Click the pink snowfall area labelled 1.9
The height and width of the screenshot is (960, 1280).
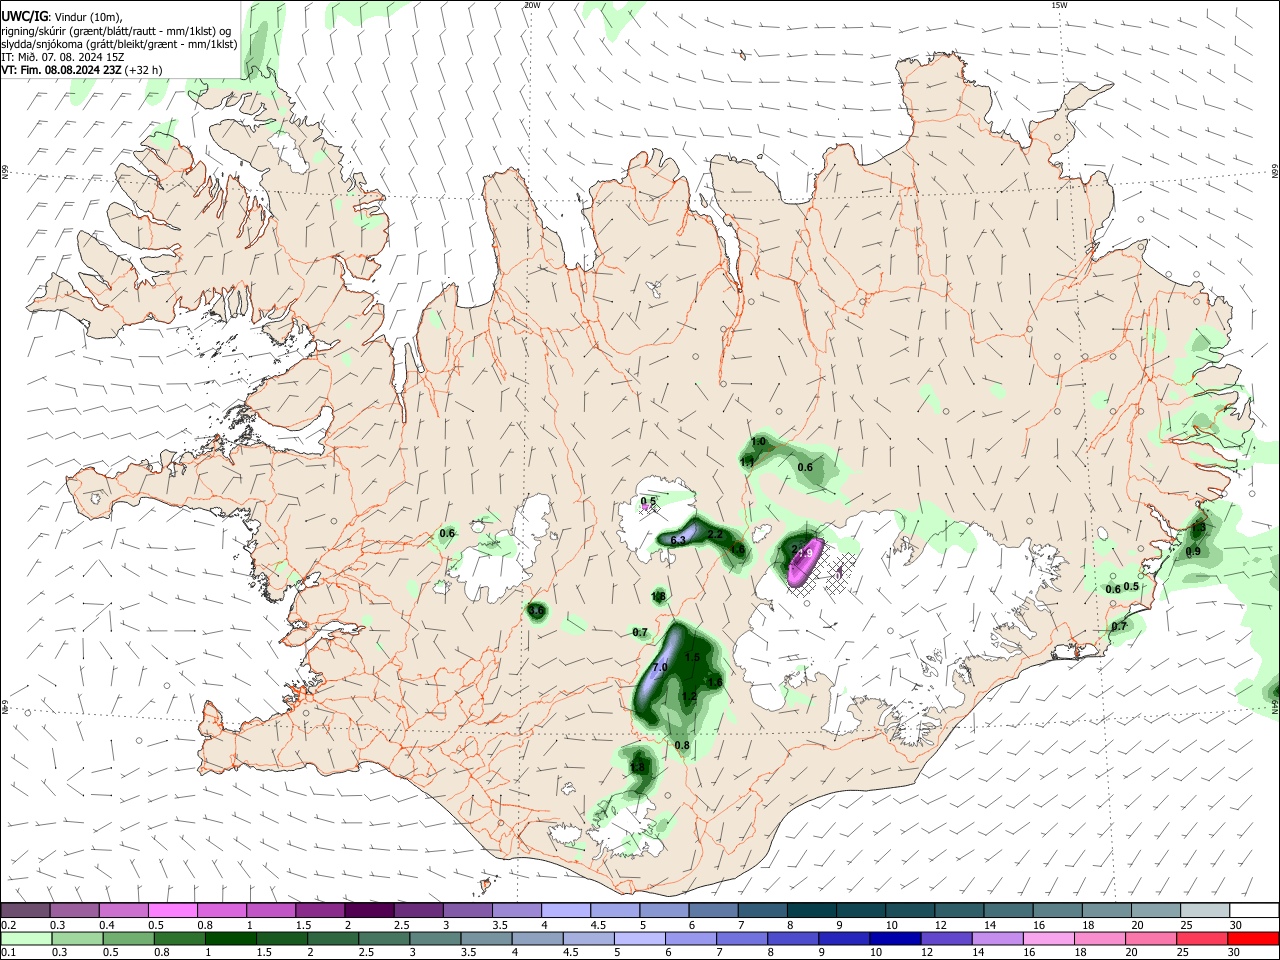click(x=803, y=562)
